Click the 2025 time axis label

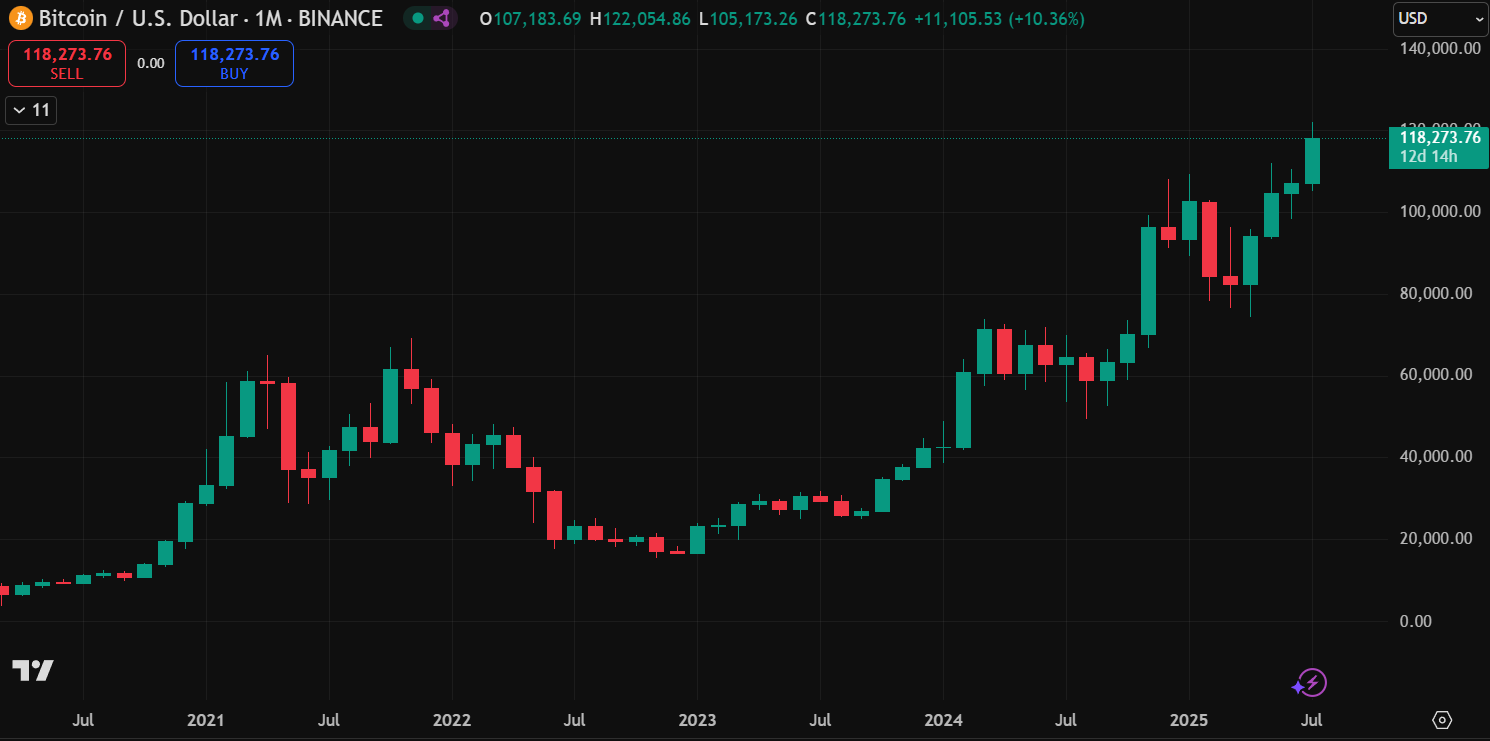1189,720
